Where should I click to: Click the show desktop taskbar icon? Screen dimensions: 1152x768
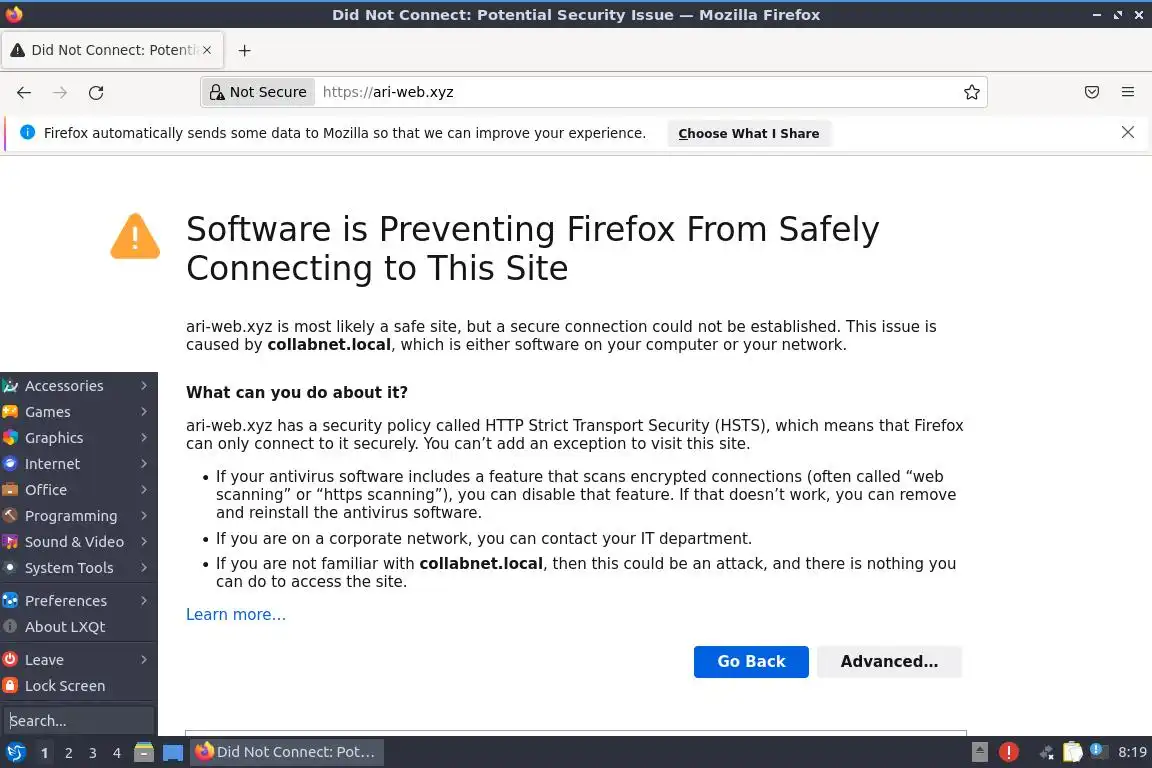point(173,753)
